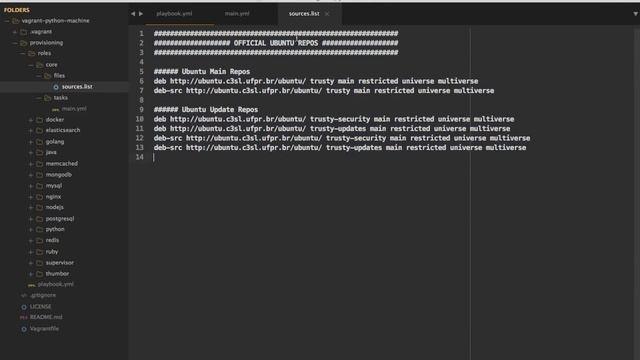Expand the .vagrant folder
This screenshot has height=360, width=640.
point(15,31)
